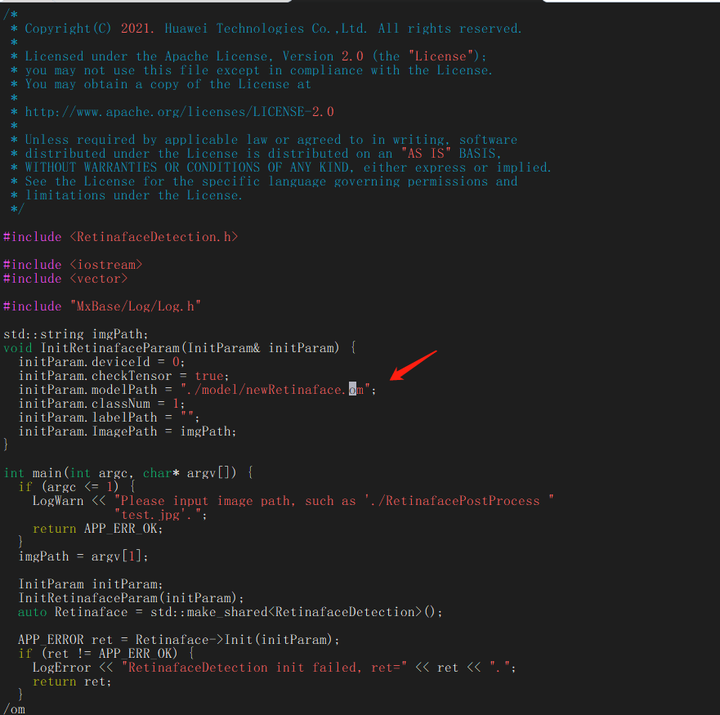The image size is (720, 715).
Task: Click the 'InitParam initParam;' declaration line
Action: click(x=90, y=584)
